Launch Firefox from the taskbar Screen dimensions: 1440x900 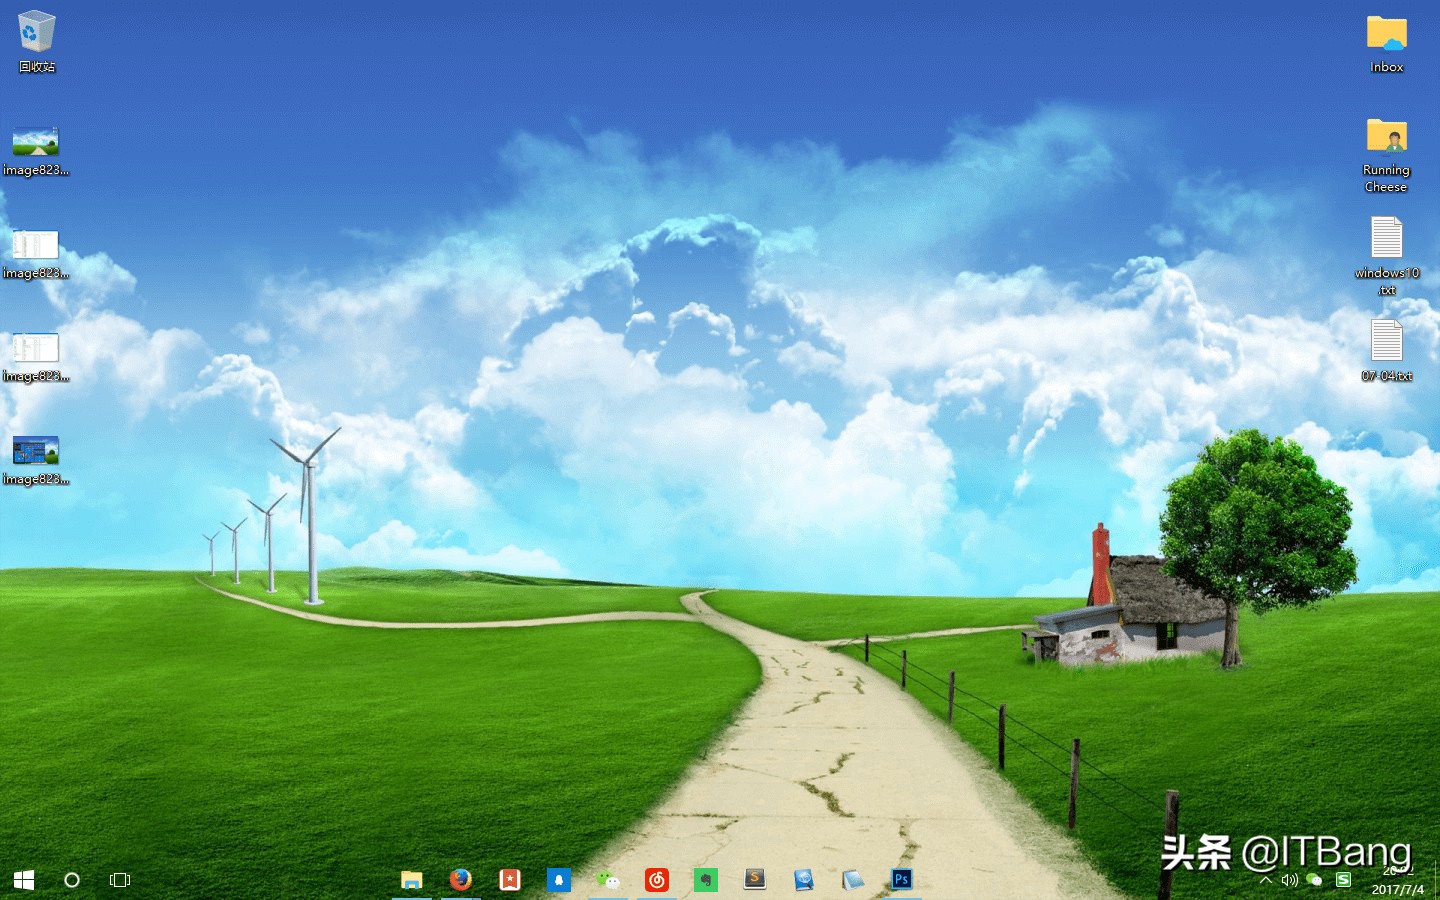pos(460,880)
